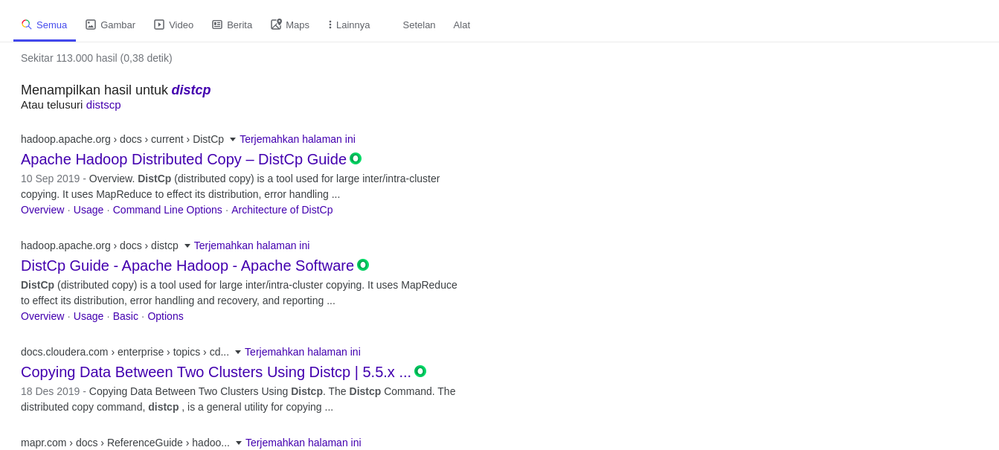This screenshot has width=999, height=450.
Task: Open Usage sitelink under Apache Software result
Action: (89, 316)
